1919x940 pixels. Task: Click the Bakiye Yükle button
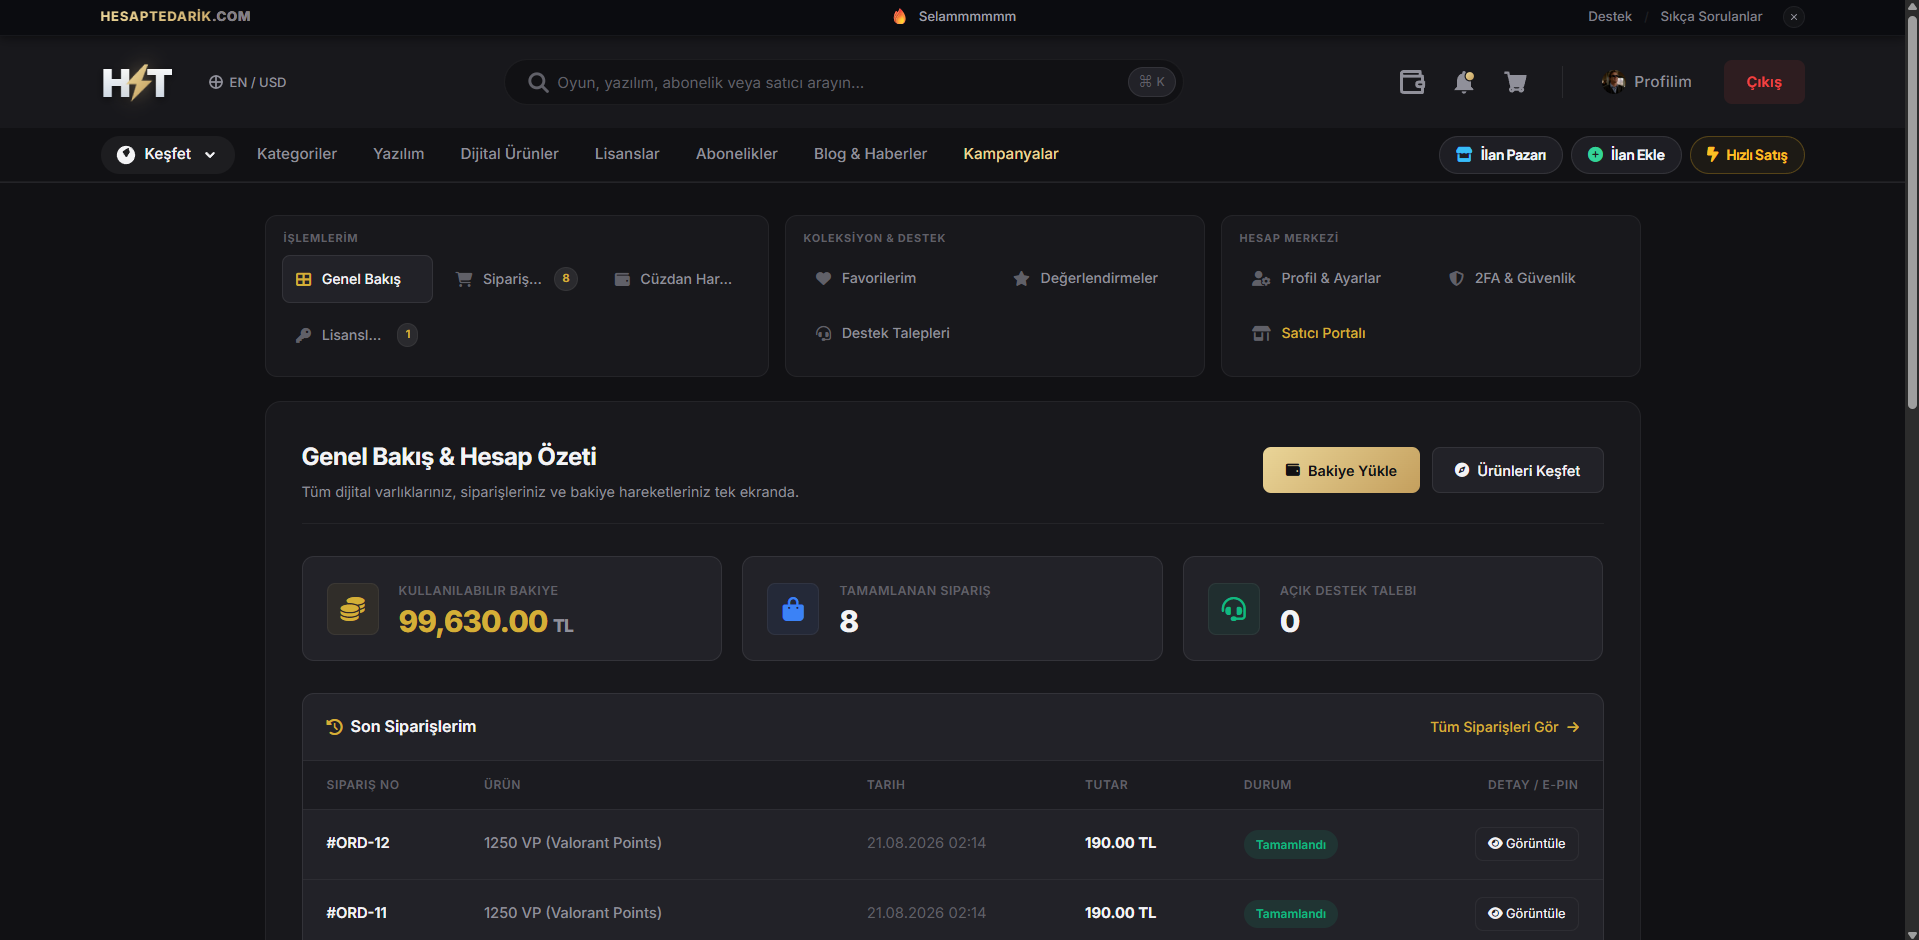[x=1341, y=470]
